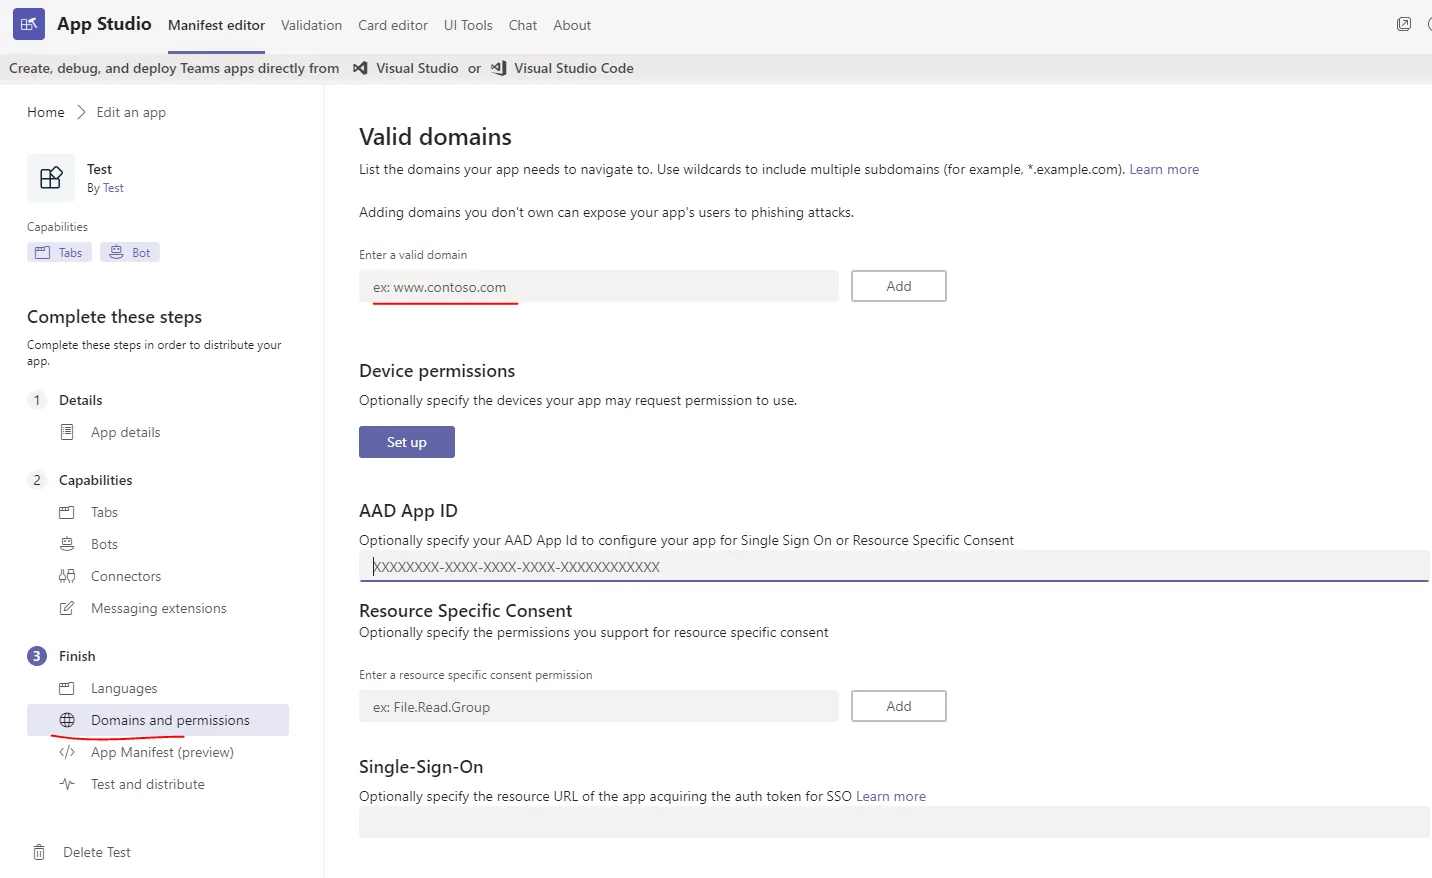Open Learn more link for valid domains

(1164, 169)
